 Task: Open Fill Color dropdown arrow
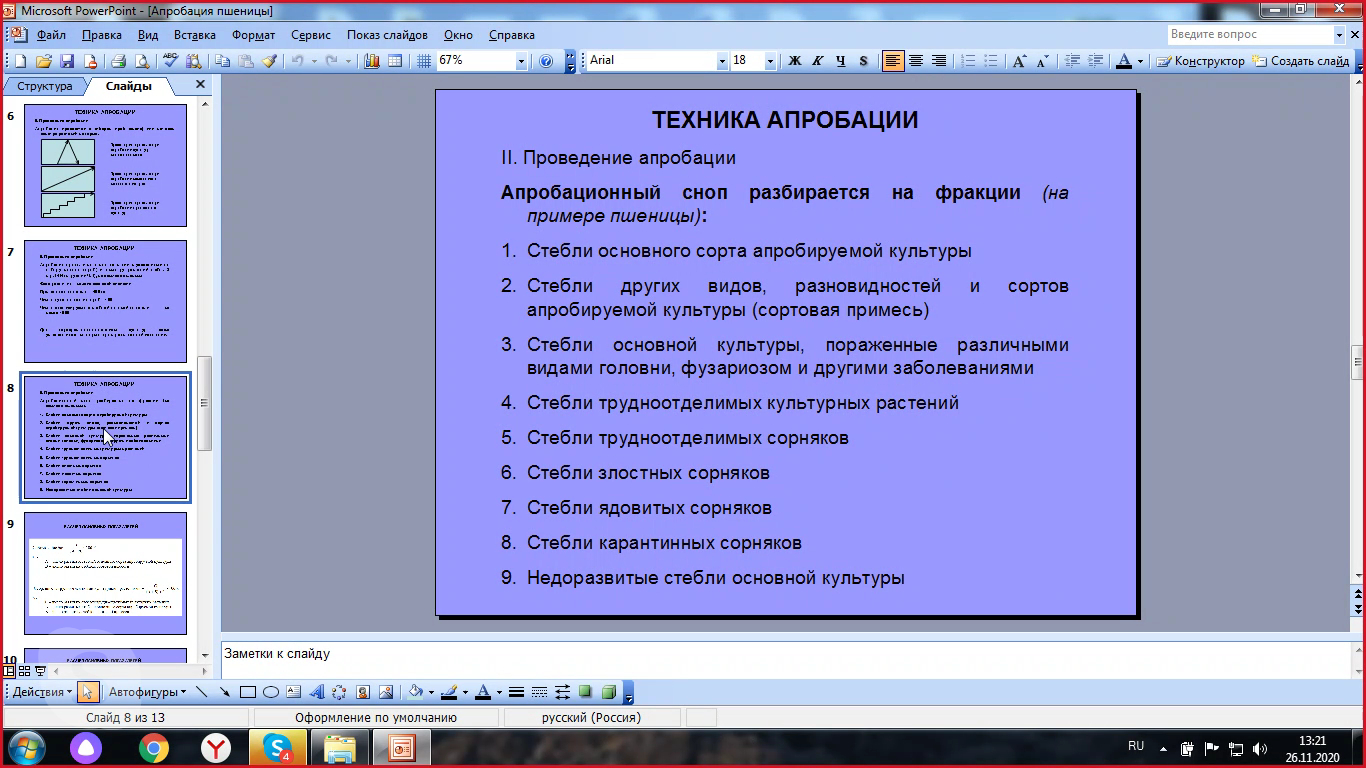coord(431,692)
